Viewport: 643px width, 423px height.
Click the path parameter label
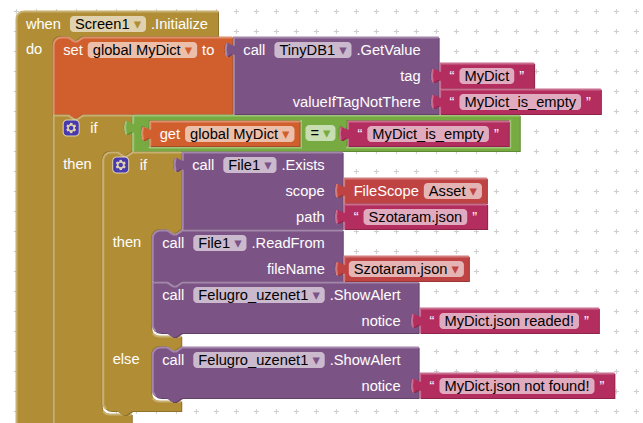pos(310,217)
